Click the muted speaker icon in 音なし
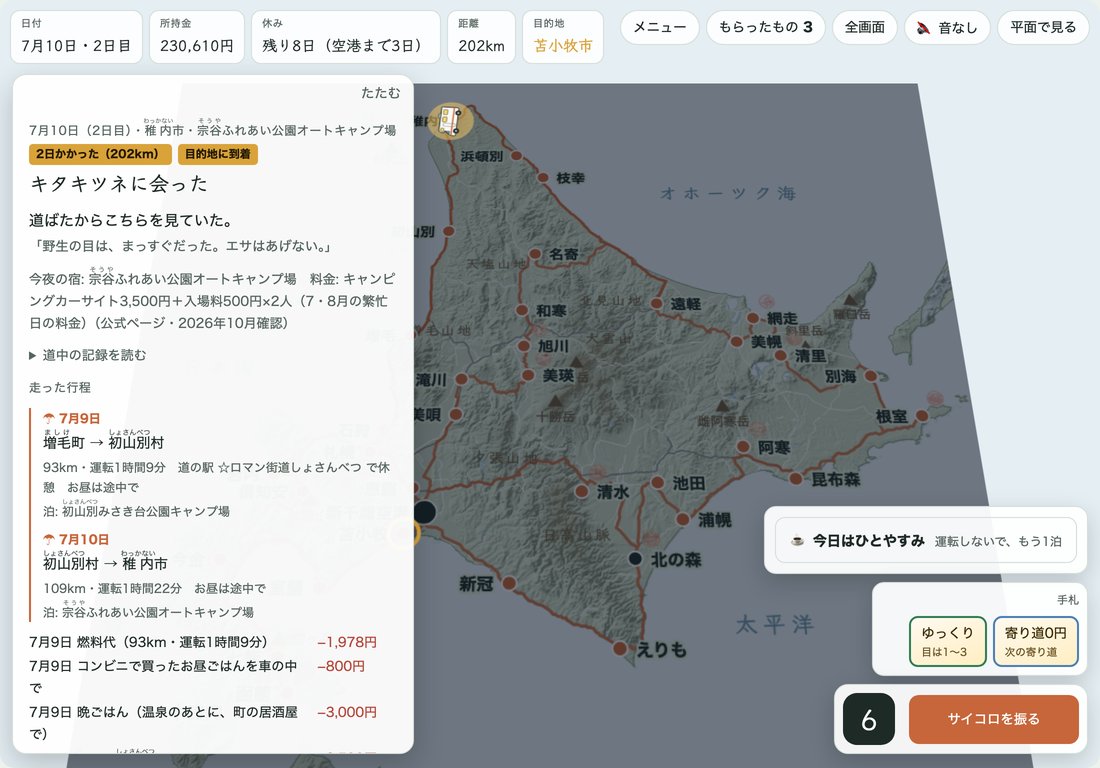 923,28
